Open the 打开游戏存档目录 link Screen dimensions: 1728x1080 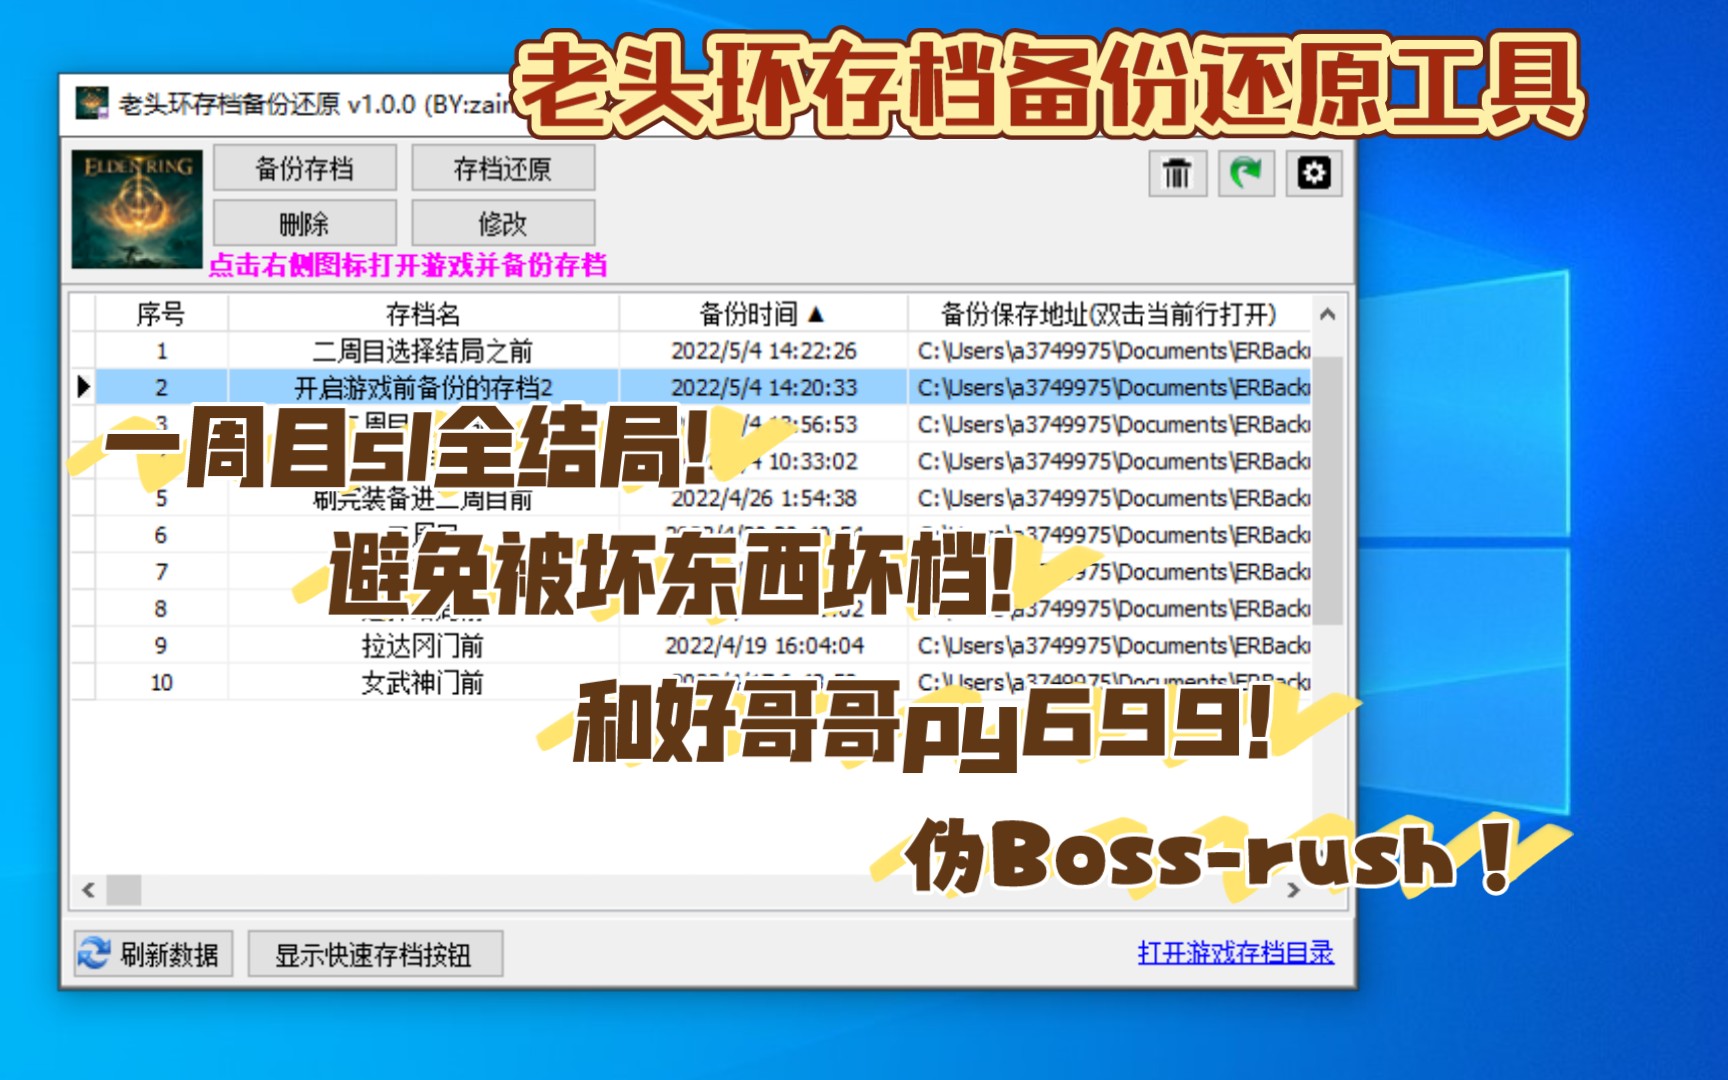(x=1235, y=952)
